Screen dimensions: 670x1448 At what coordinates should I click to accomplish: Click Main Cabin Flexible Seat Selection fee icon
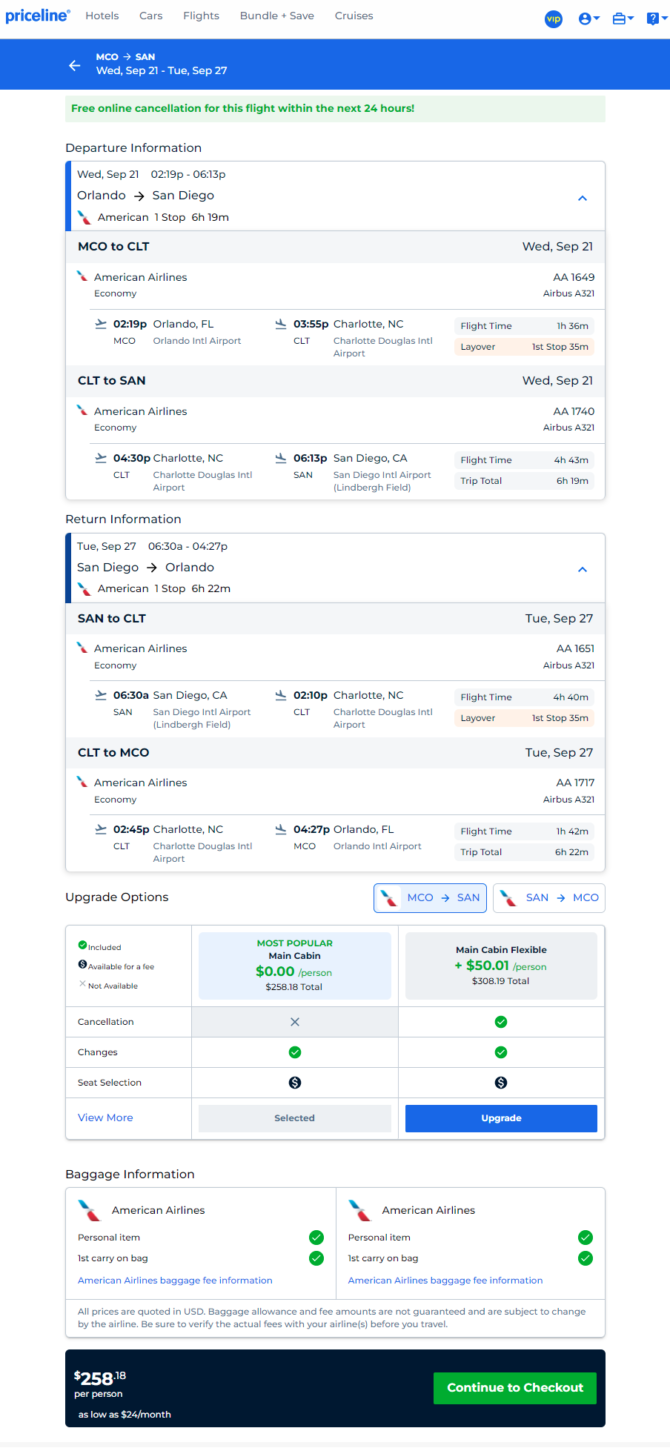point(501,1083)
